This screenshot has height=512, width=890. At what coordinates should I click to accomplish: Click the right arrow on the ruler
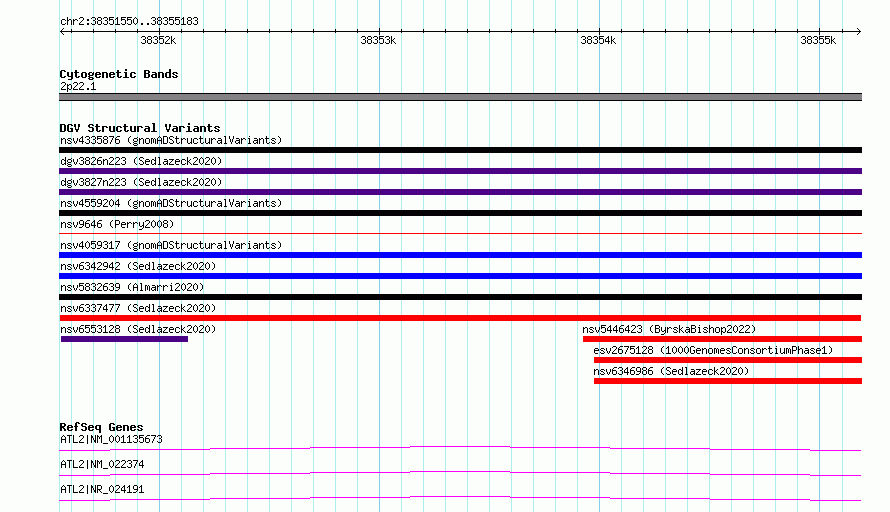pyautogui.click(x=859, y=31)
